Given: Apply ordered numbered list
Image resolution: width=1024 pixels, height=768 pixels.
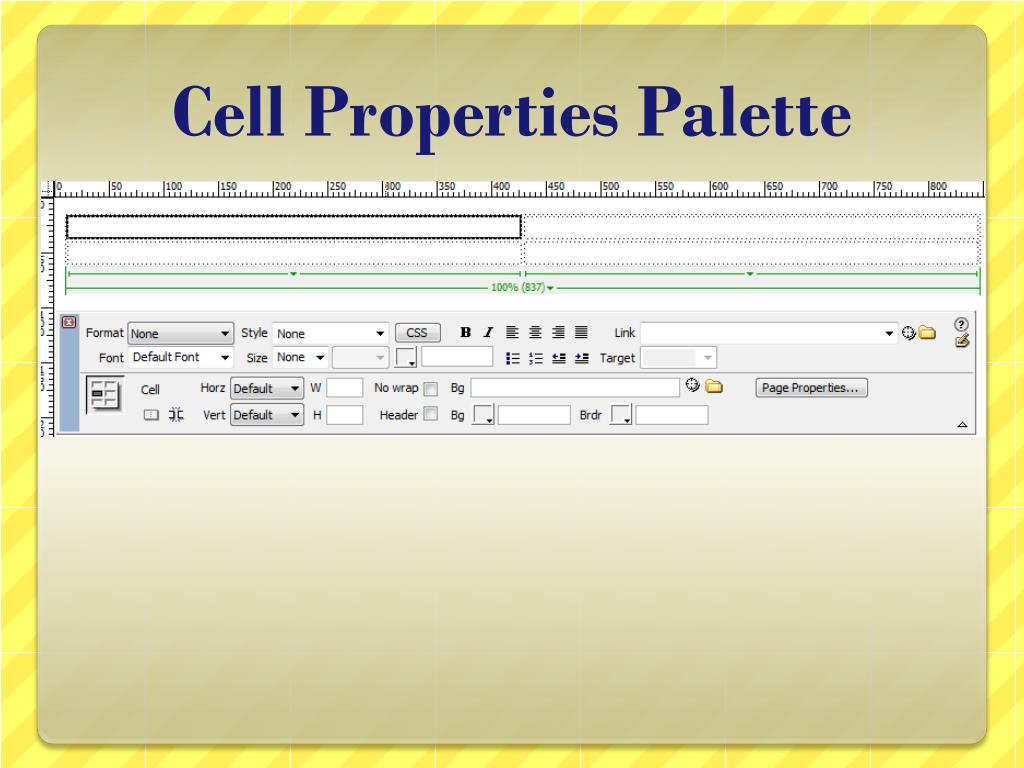Looking at the screenshot, I should [536, 358].
